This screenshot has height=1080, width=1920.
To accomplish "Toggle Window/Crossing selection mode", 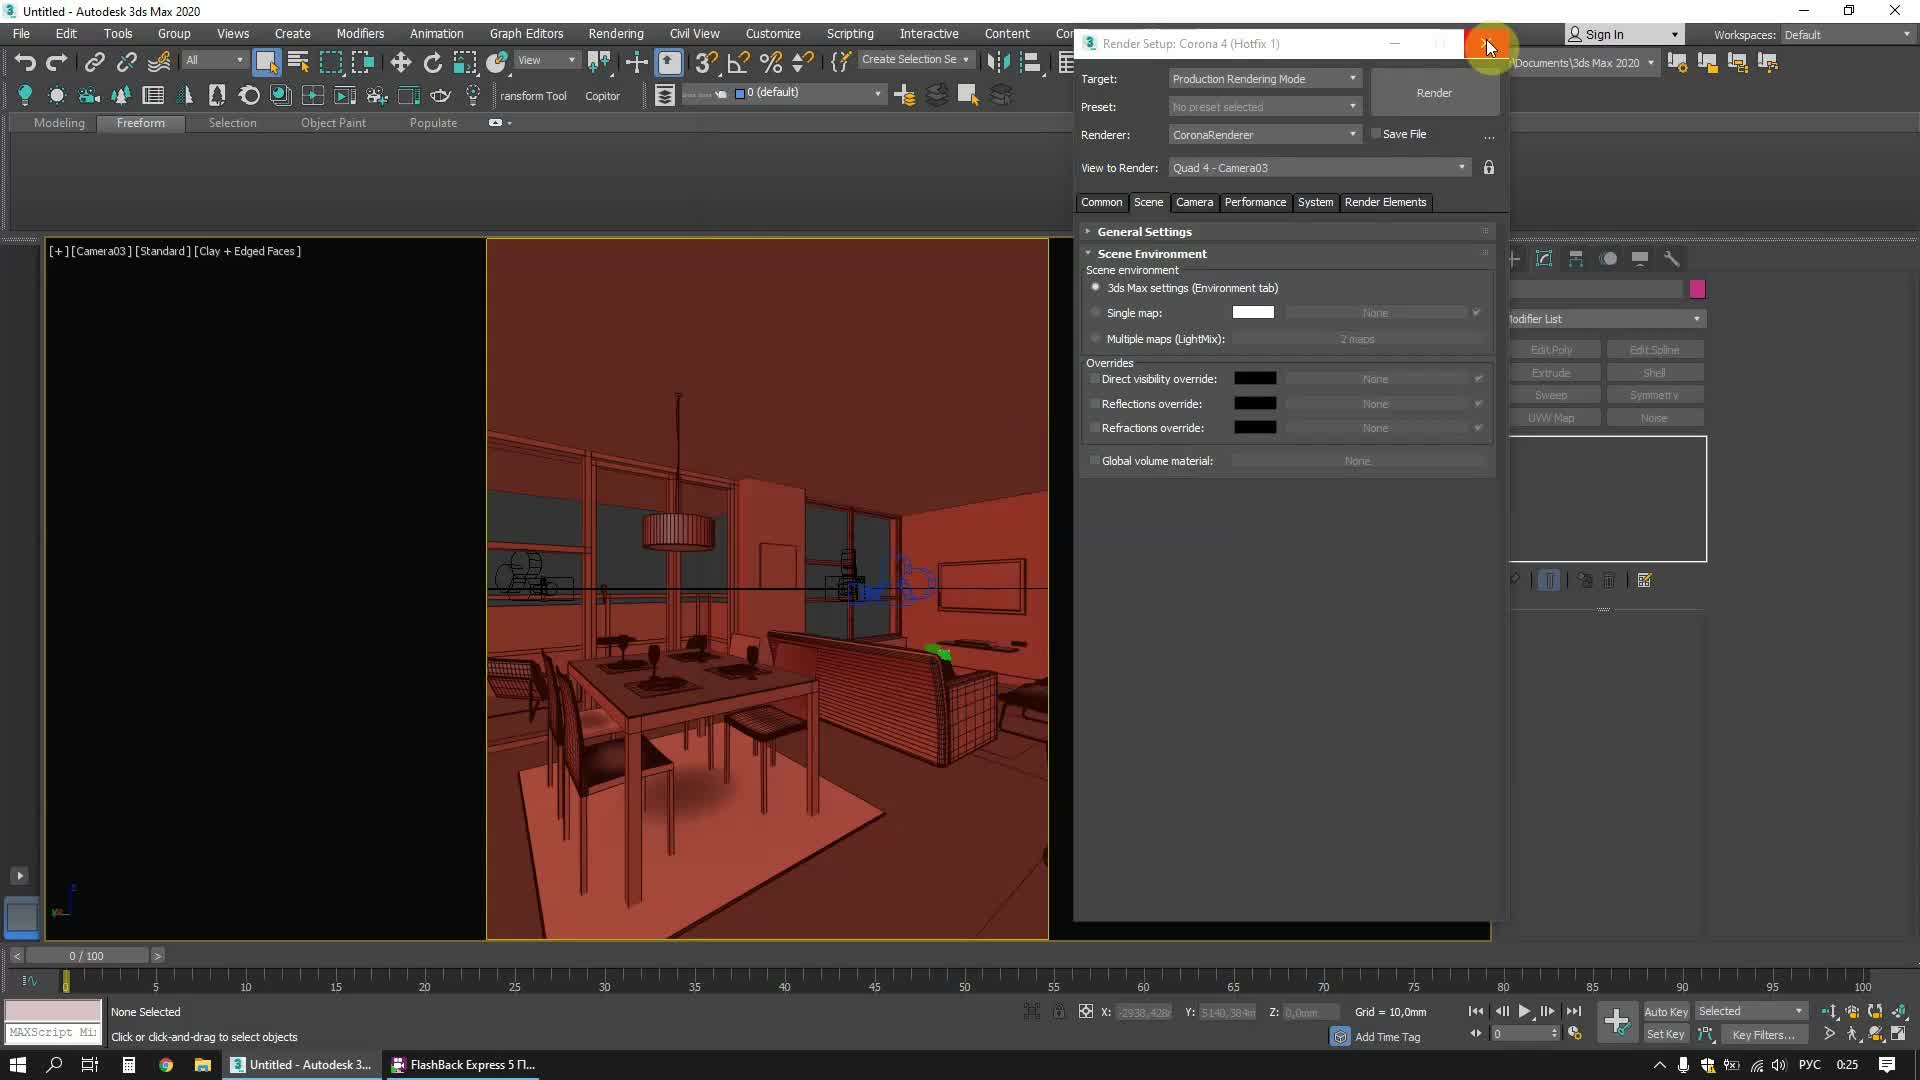I will [362, 62].
